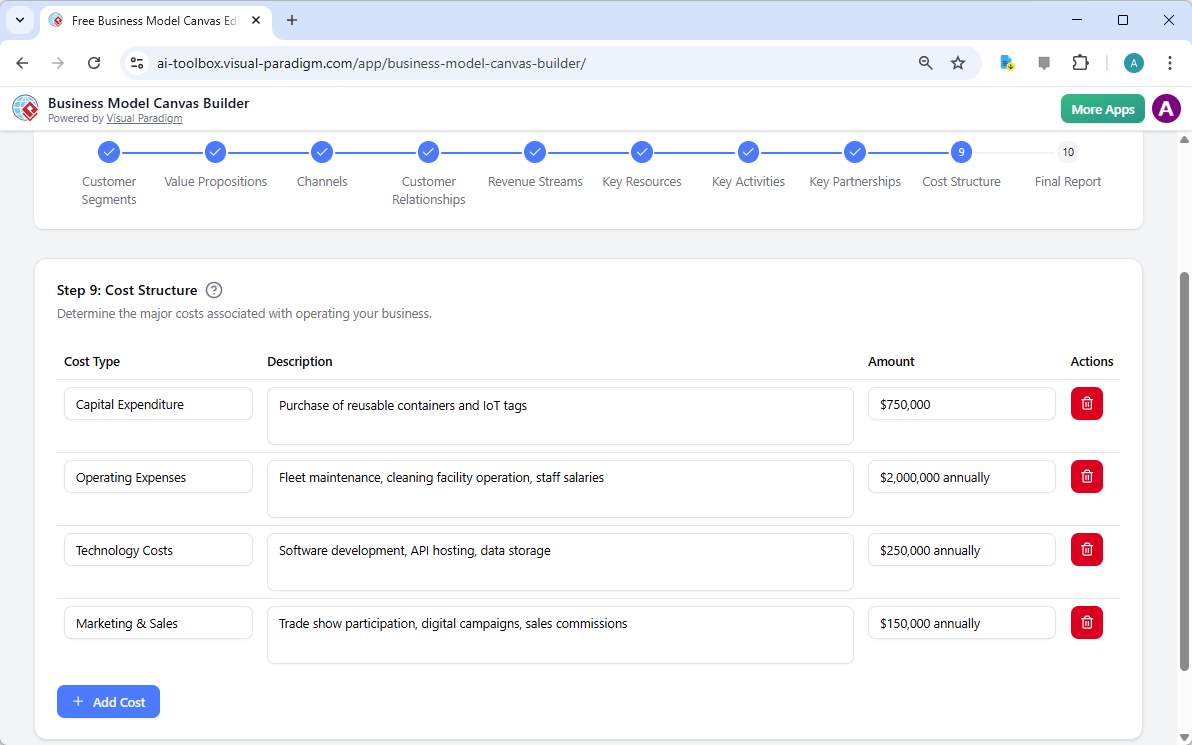Delete the Technology Costs row
Viewport: 1192px width, 745px height.
click(x=1087, y=549)
